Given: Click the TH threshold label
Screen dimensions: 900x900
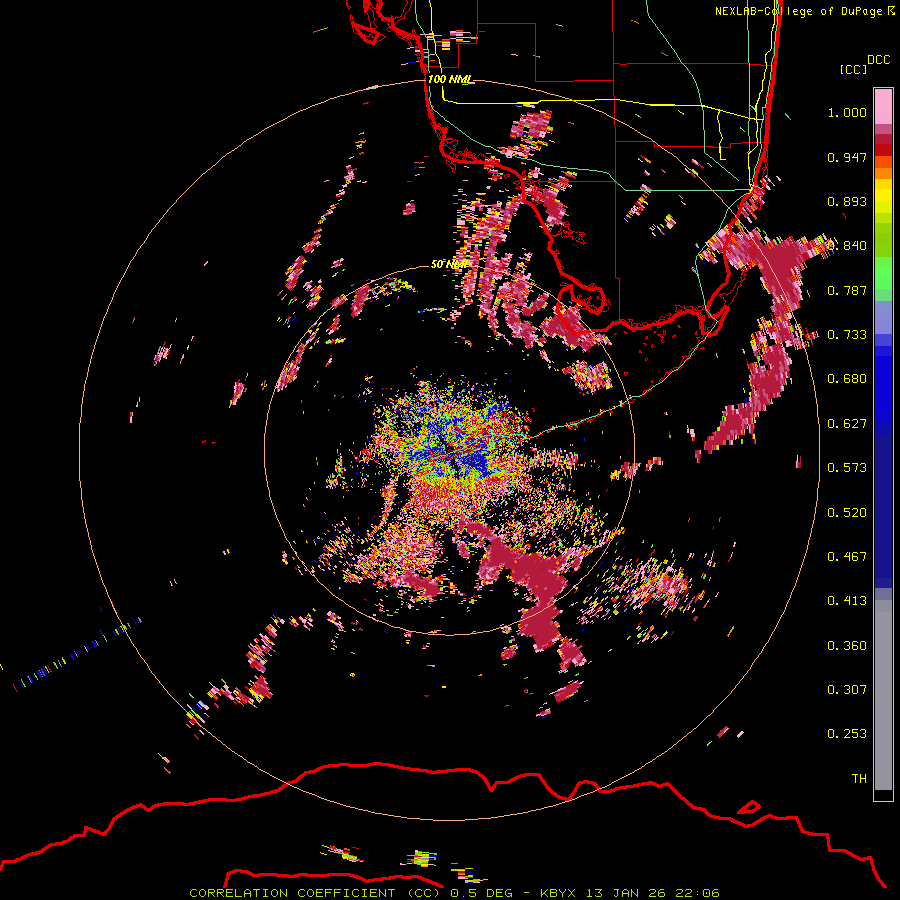Looking at the screenshot, I should (x=859, y=779).
